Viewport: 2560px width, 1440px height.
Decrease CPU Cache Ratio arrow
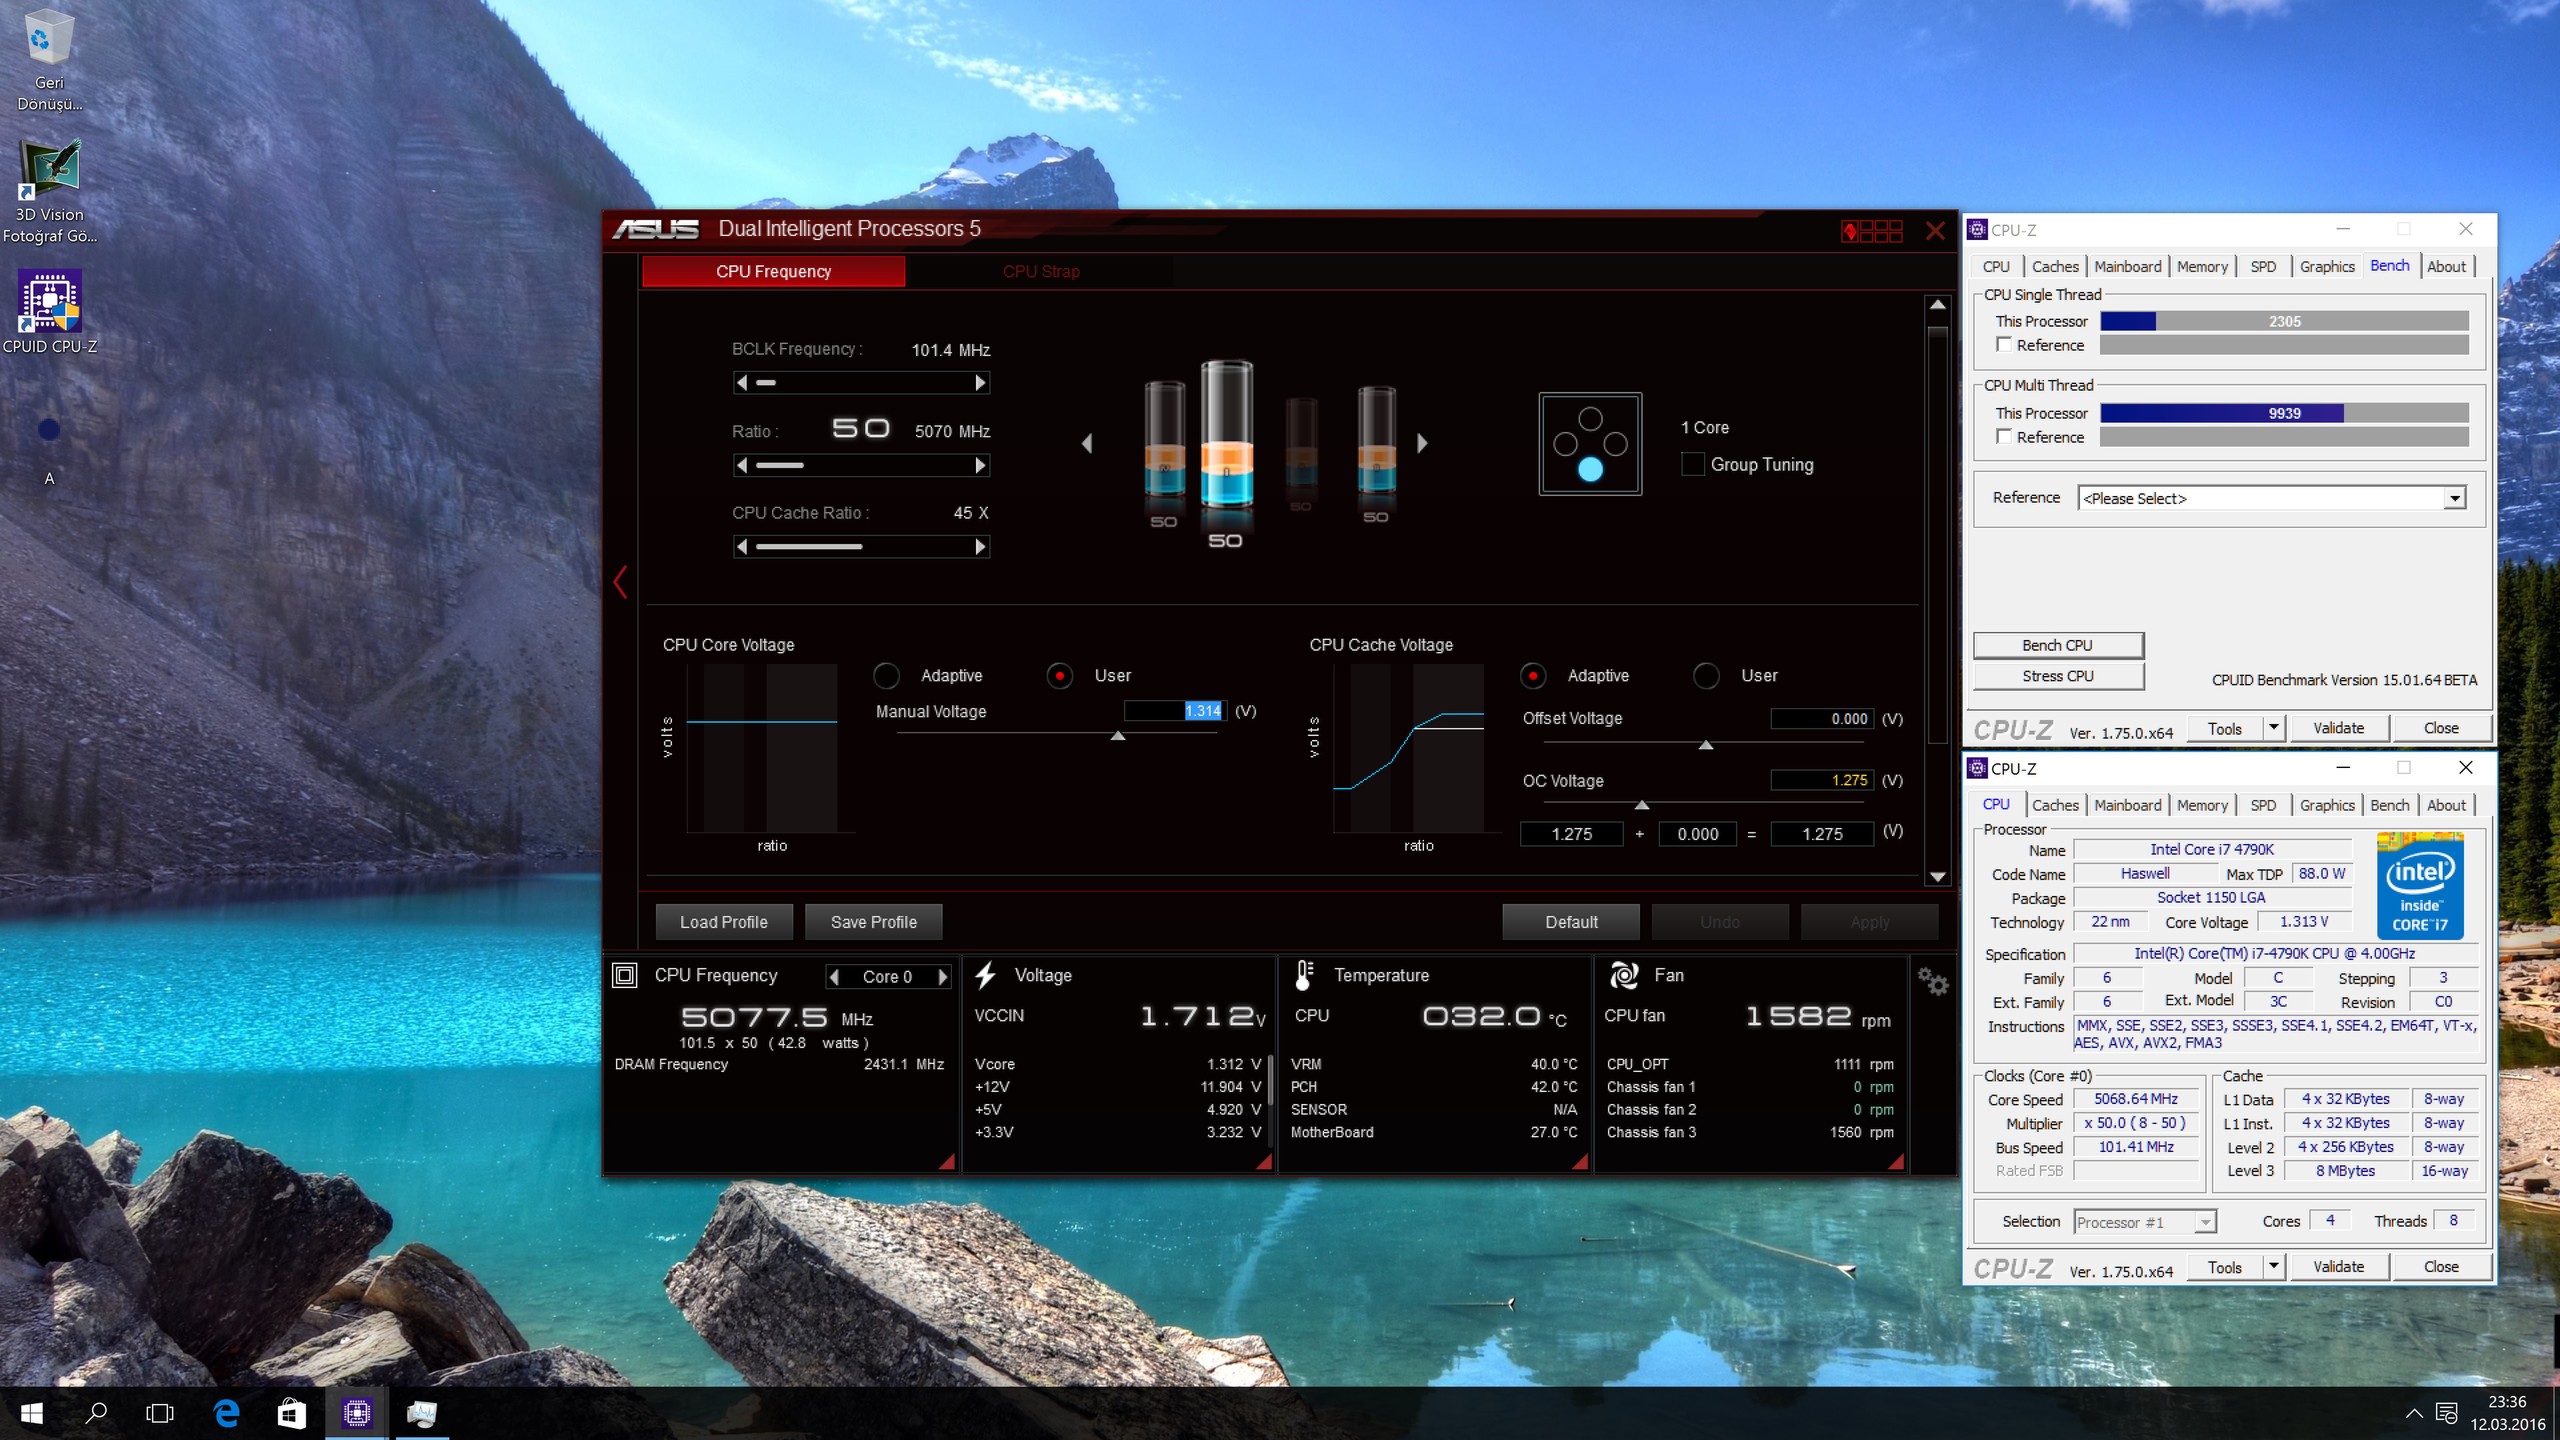[741, 547]
